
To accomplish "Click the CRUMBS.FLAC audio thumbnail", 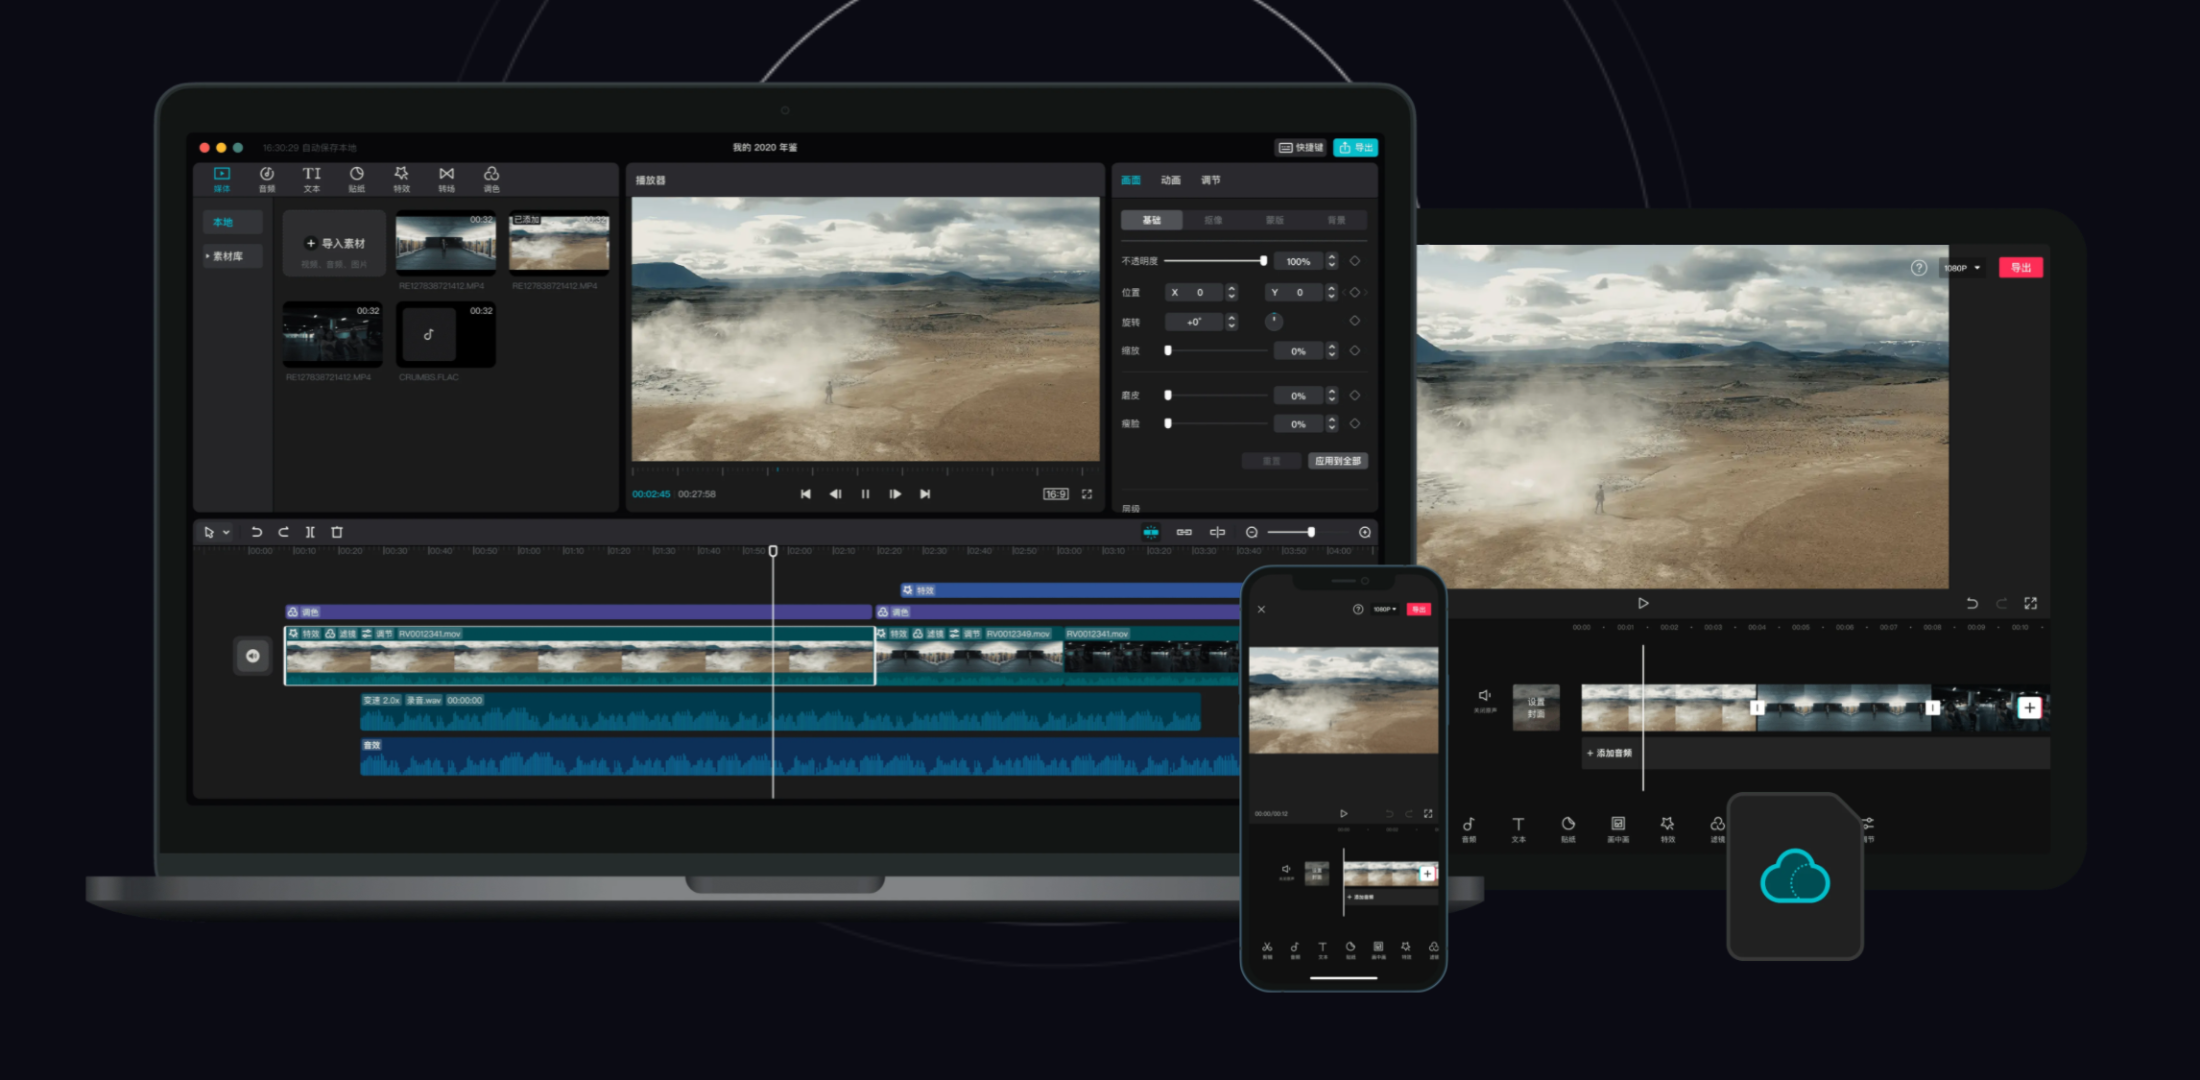I will pyautogui.click(x=445, y=336).
